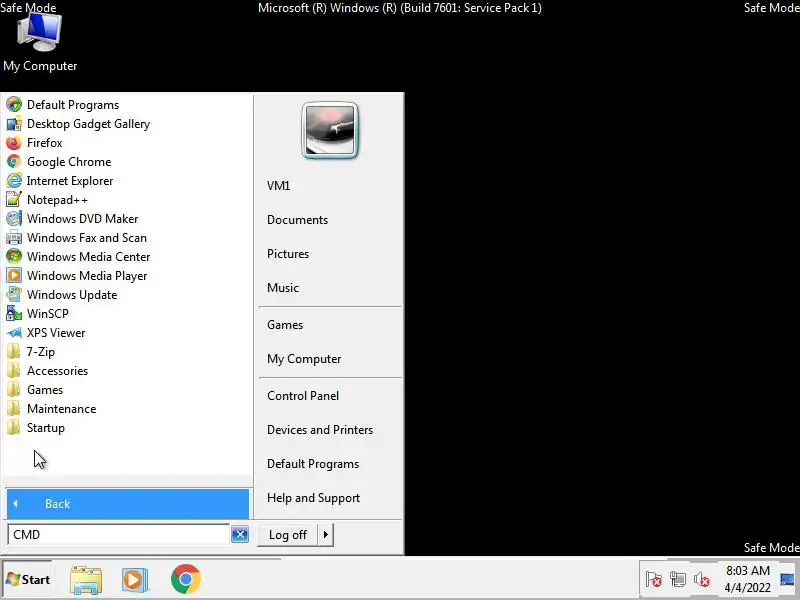Open the My Computer desktop icon

[x=39, y=42]
